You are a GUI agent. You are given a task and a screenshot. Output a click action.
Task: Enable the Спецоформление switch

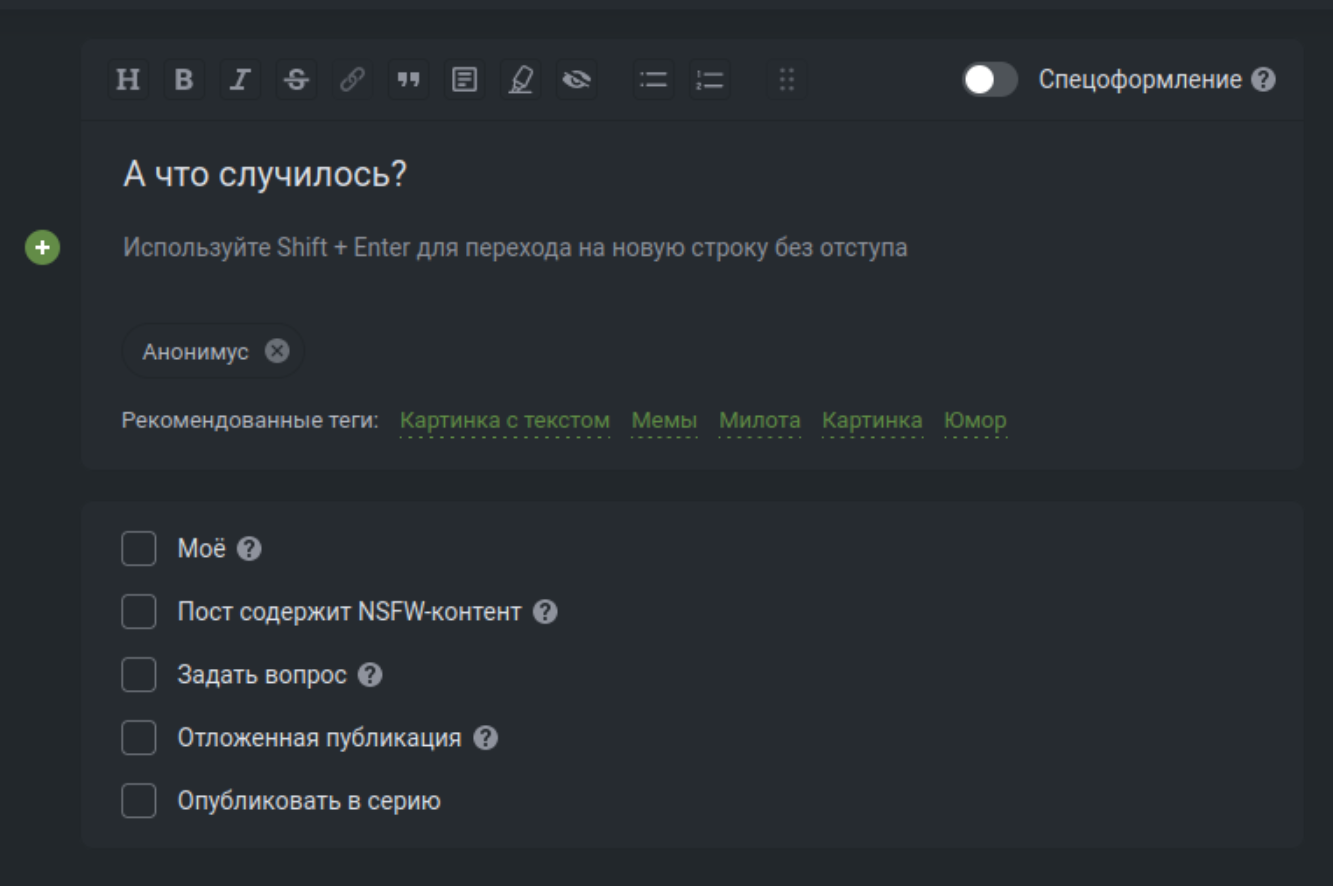[x=990, y=80]
